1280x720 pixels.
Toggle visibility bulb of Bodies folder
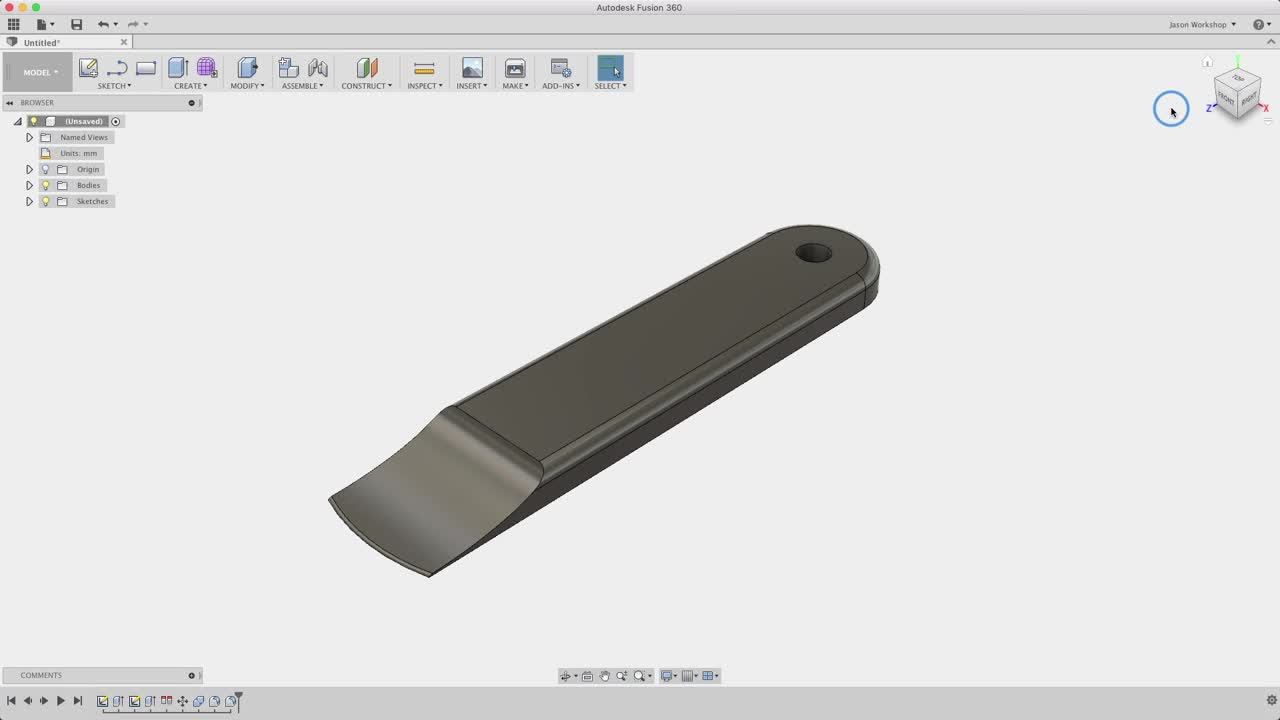pyautogui.click(x=45, y=185)
